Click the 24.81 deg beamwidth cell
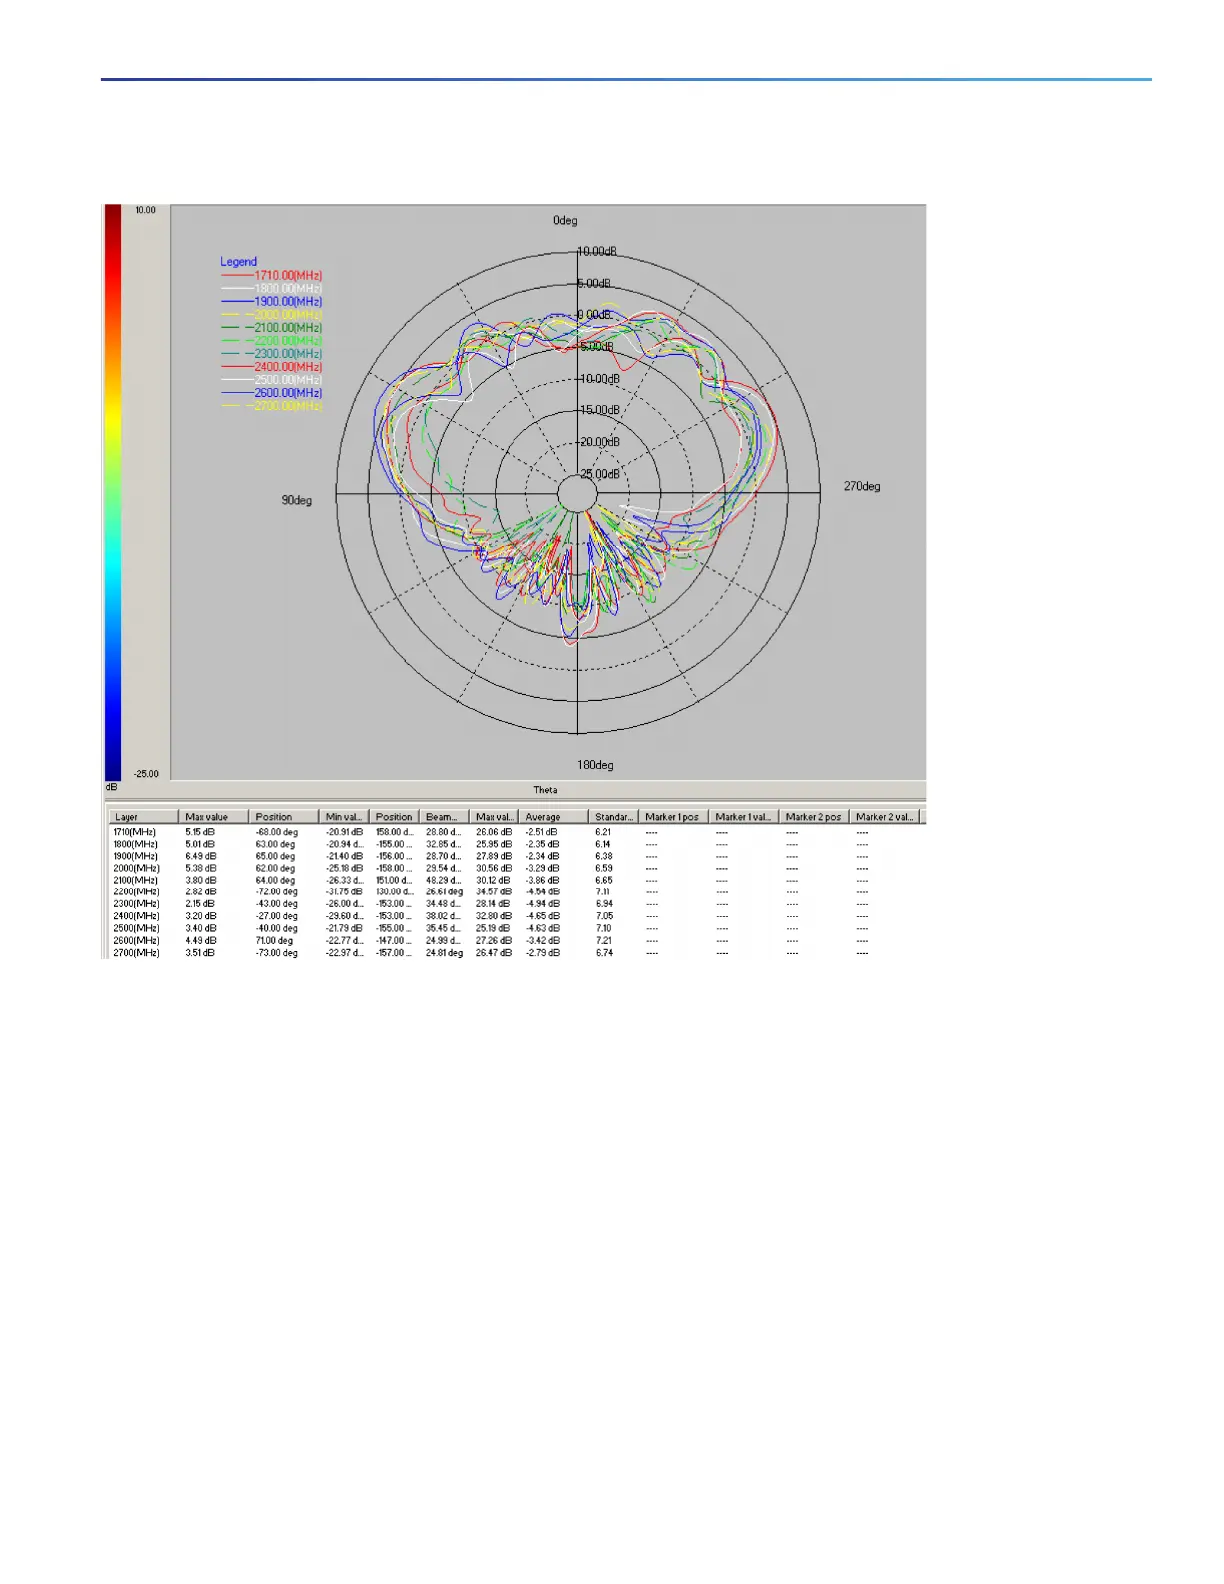The height and width of the screenshot is (1584, 1224). coord(445,953)
